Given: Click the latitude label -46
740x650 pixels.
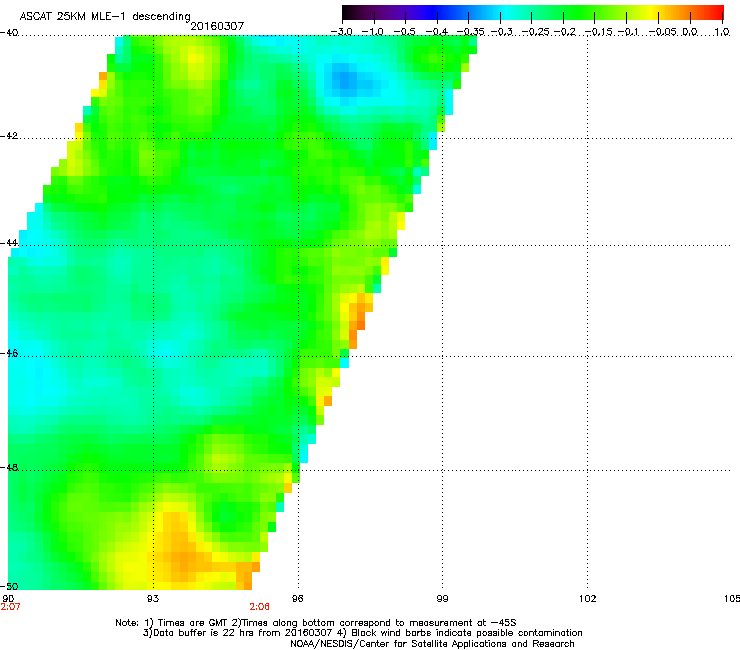Looking at the screenshot, I should click(x=9, y=353).
